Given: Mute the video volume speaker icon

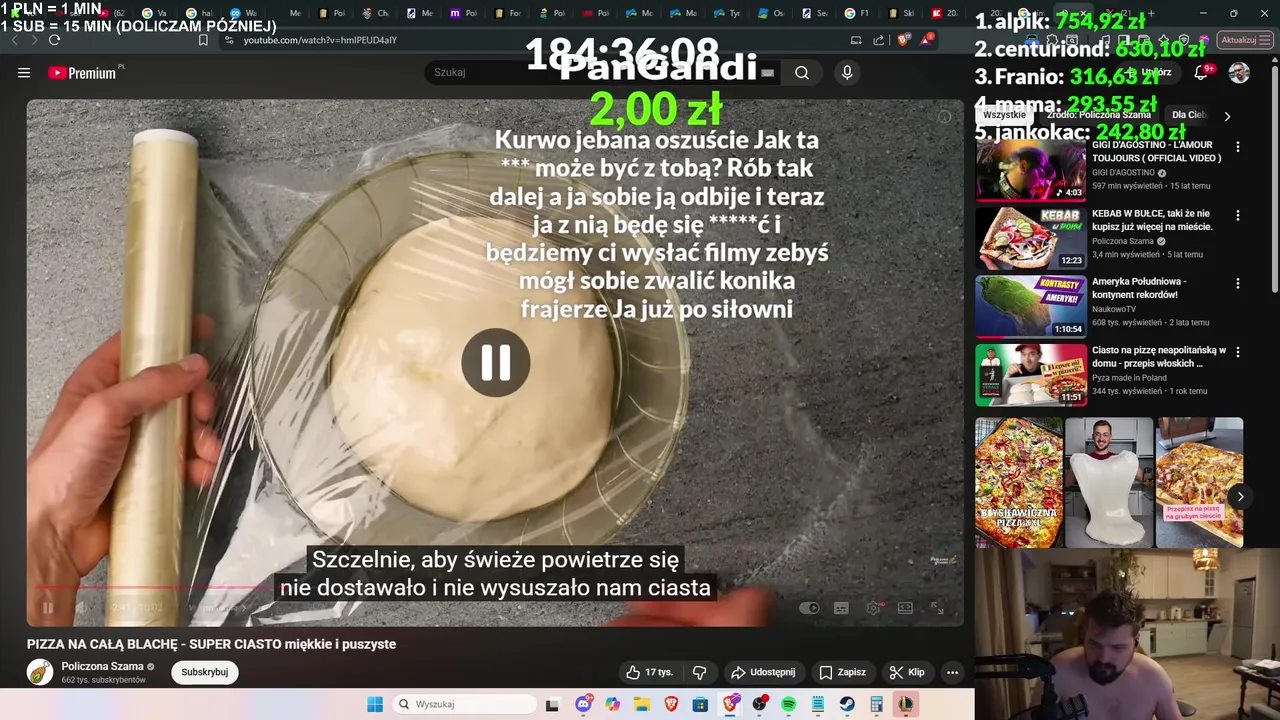Looking at the screenshot, I should click(82, 607).
